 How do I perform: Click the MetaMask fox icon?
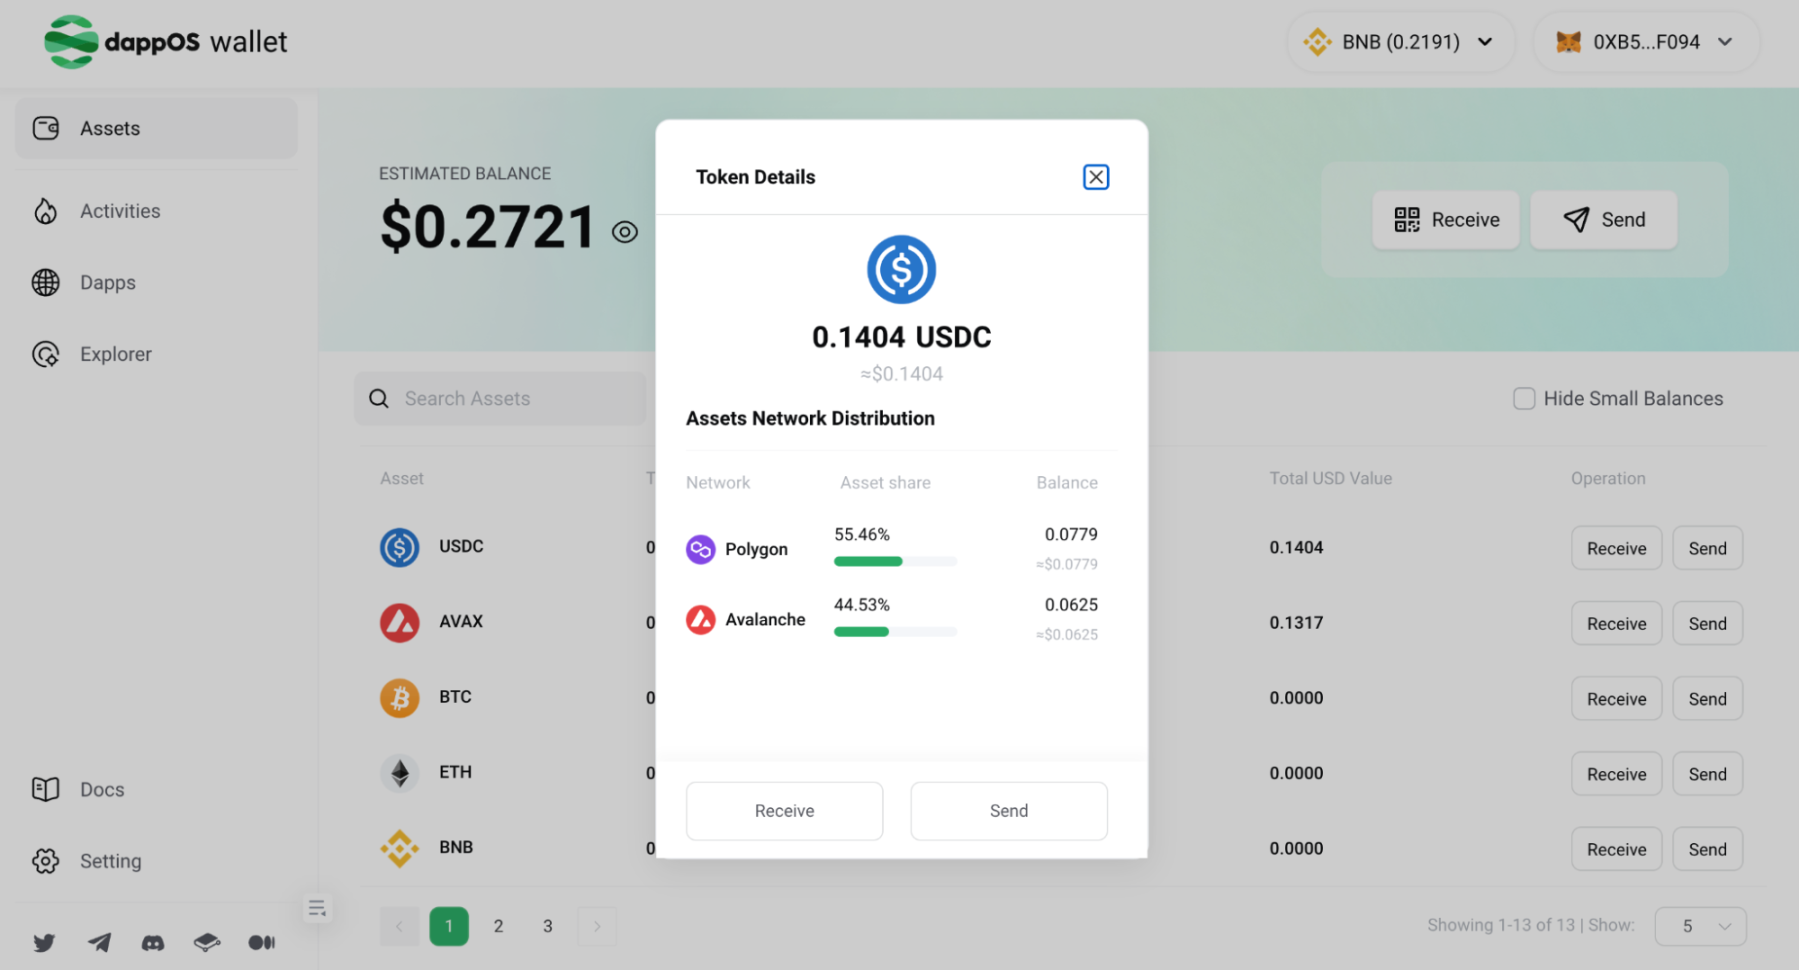point(1569,42)
